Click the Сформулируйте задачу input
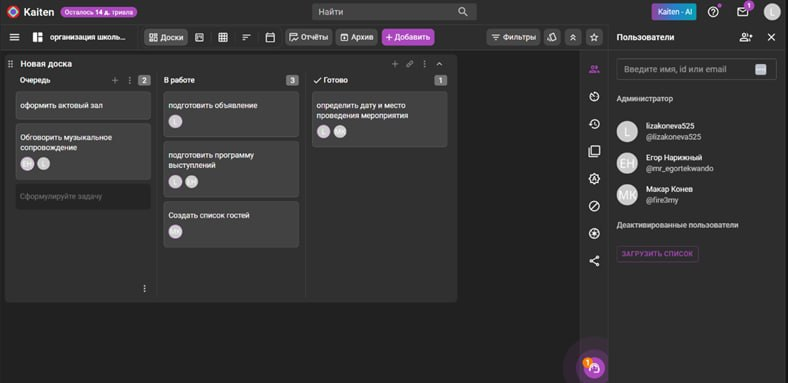788x383 pixels. [x=83, y=197]
